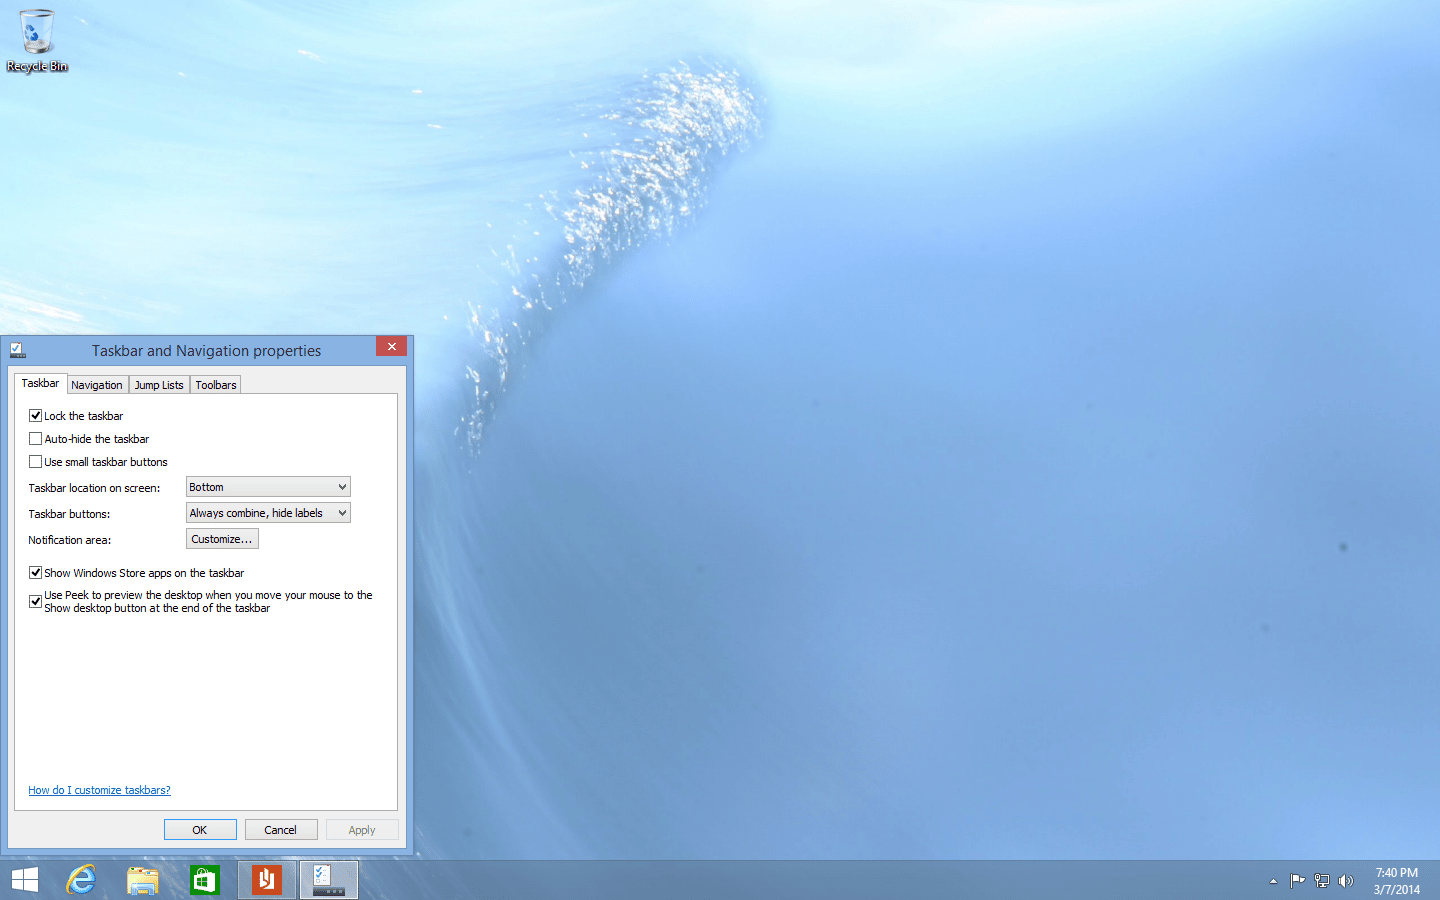Click the dialog title bar icon
This screenshot has width=1440, height=900.
(x=17, y=350)
